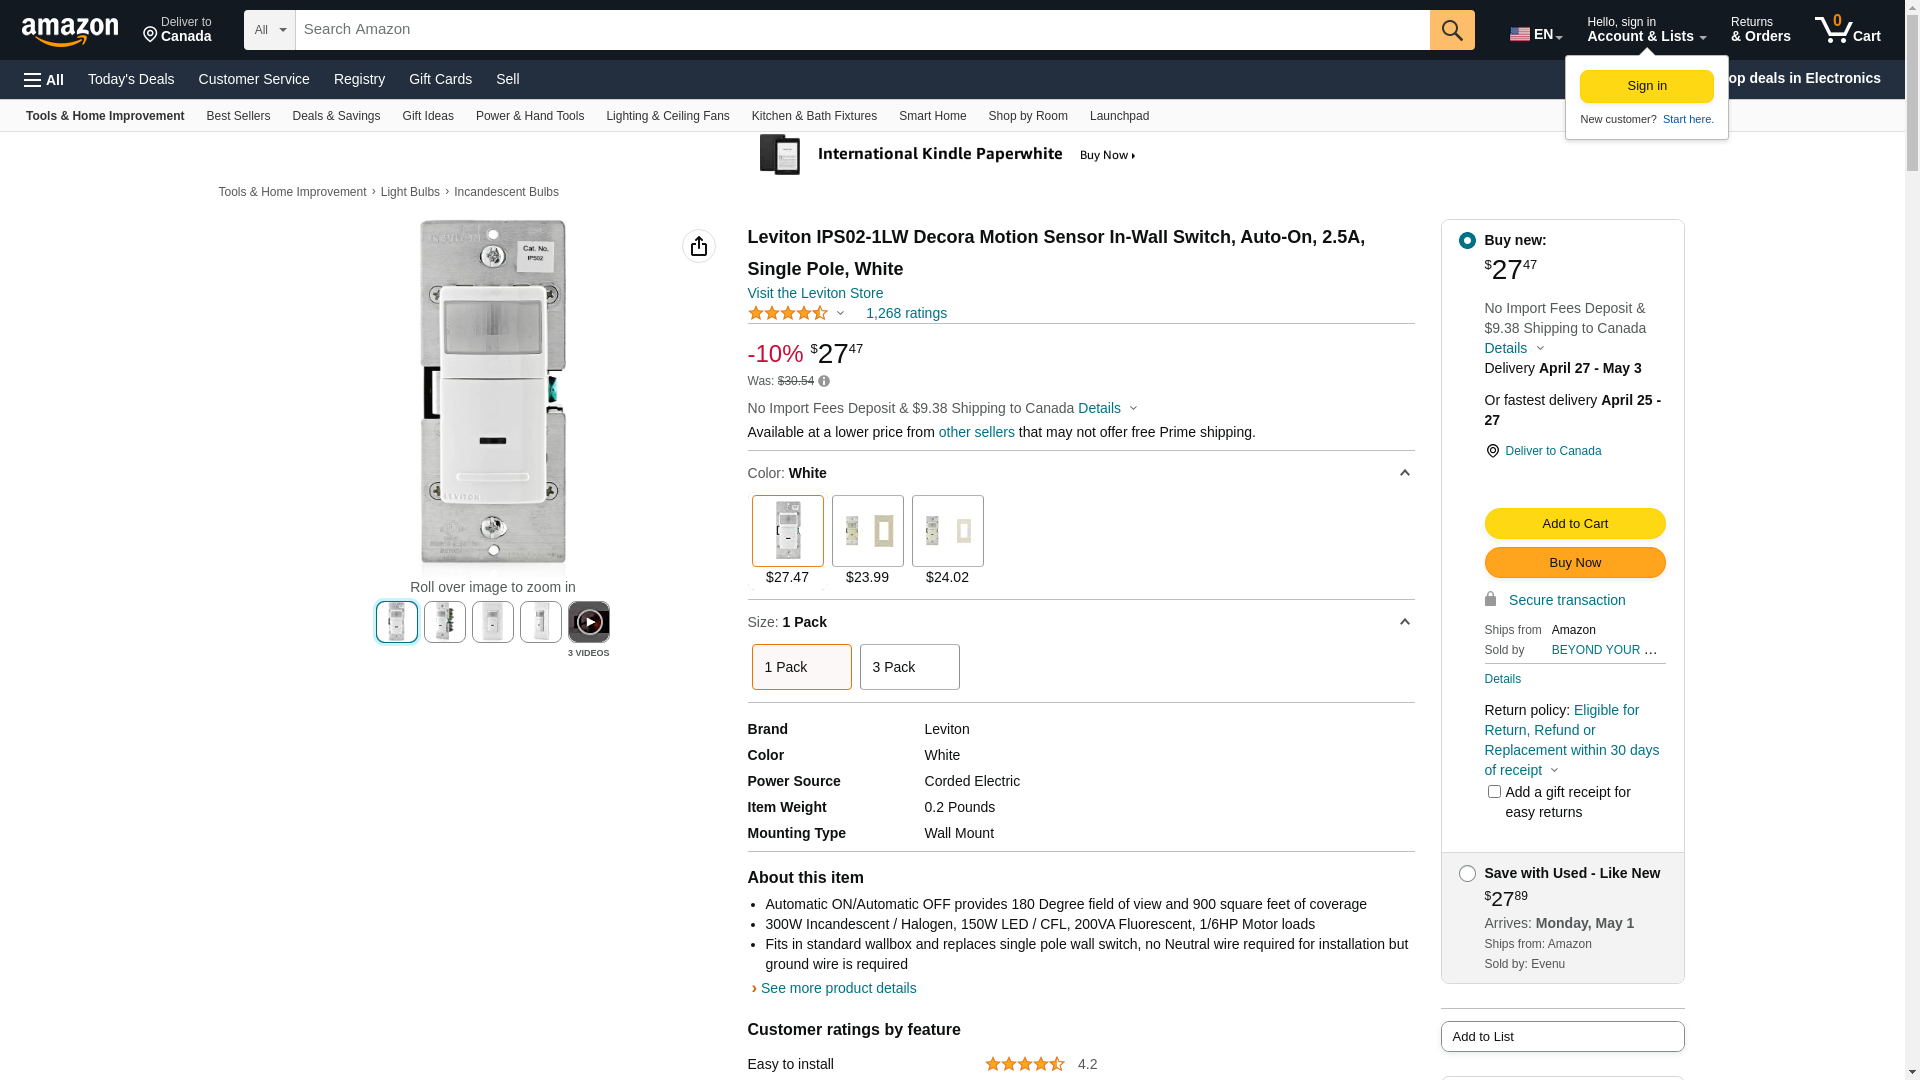Go to Amazon home via logo
Screen dimensions: 1920x1080
(70, 31)
